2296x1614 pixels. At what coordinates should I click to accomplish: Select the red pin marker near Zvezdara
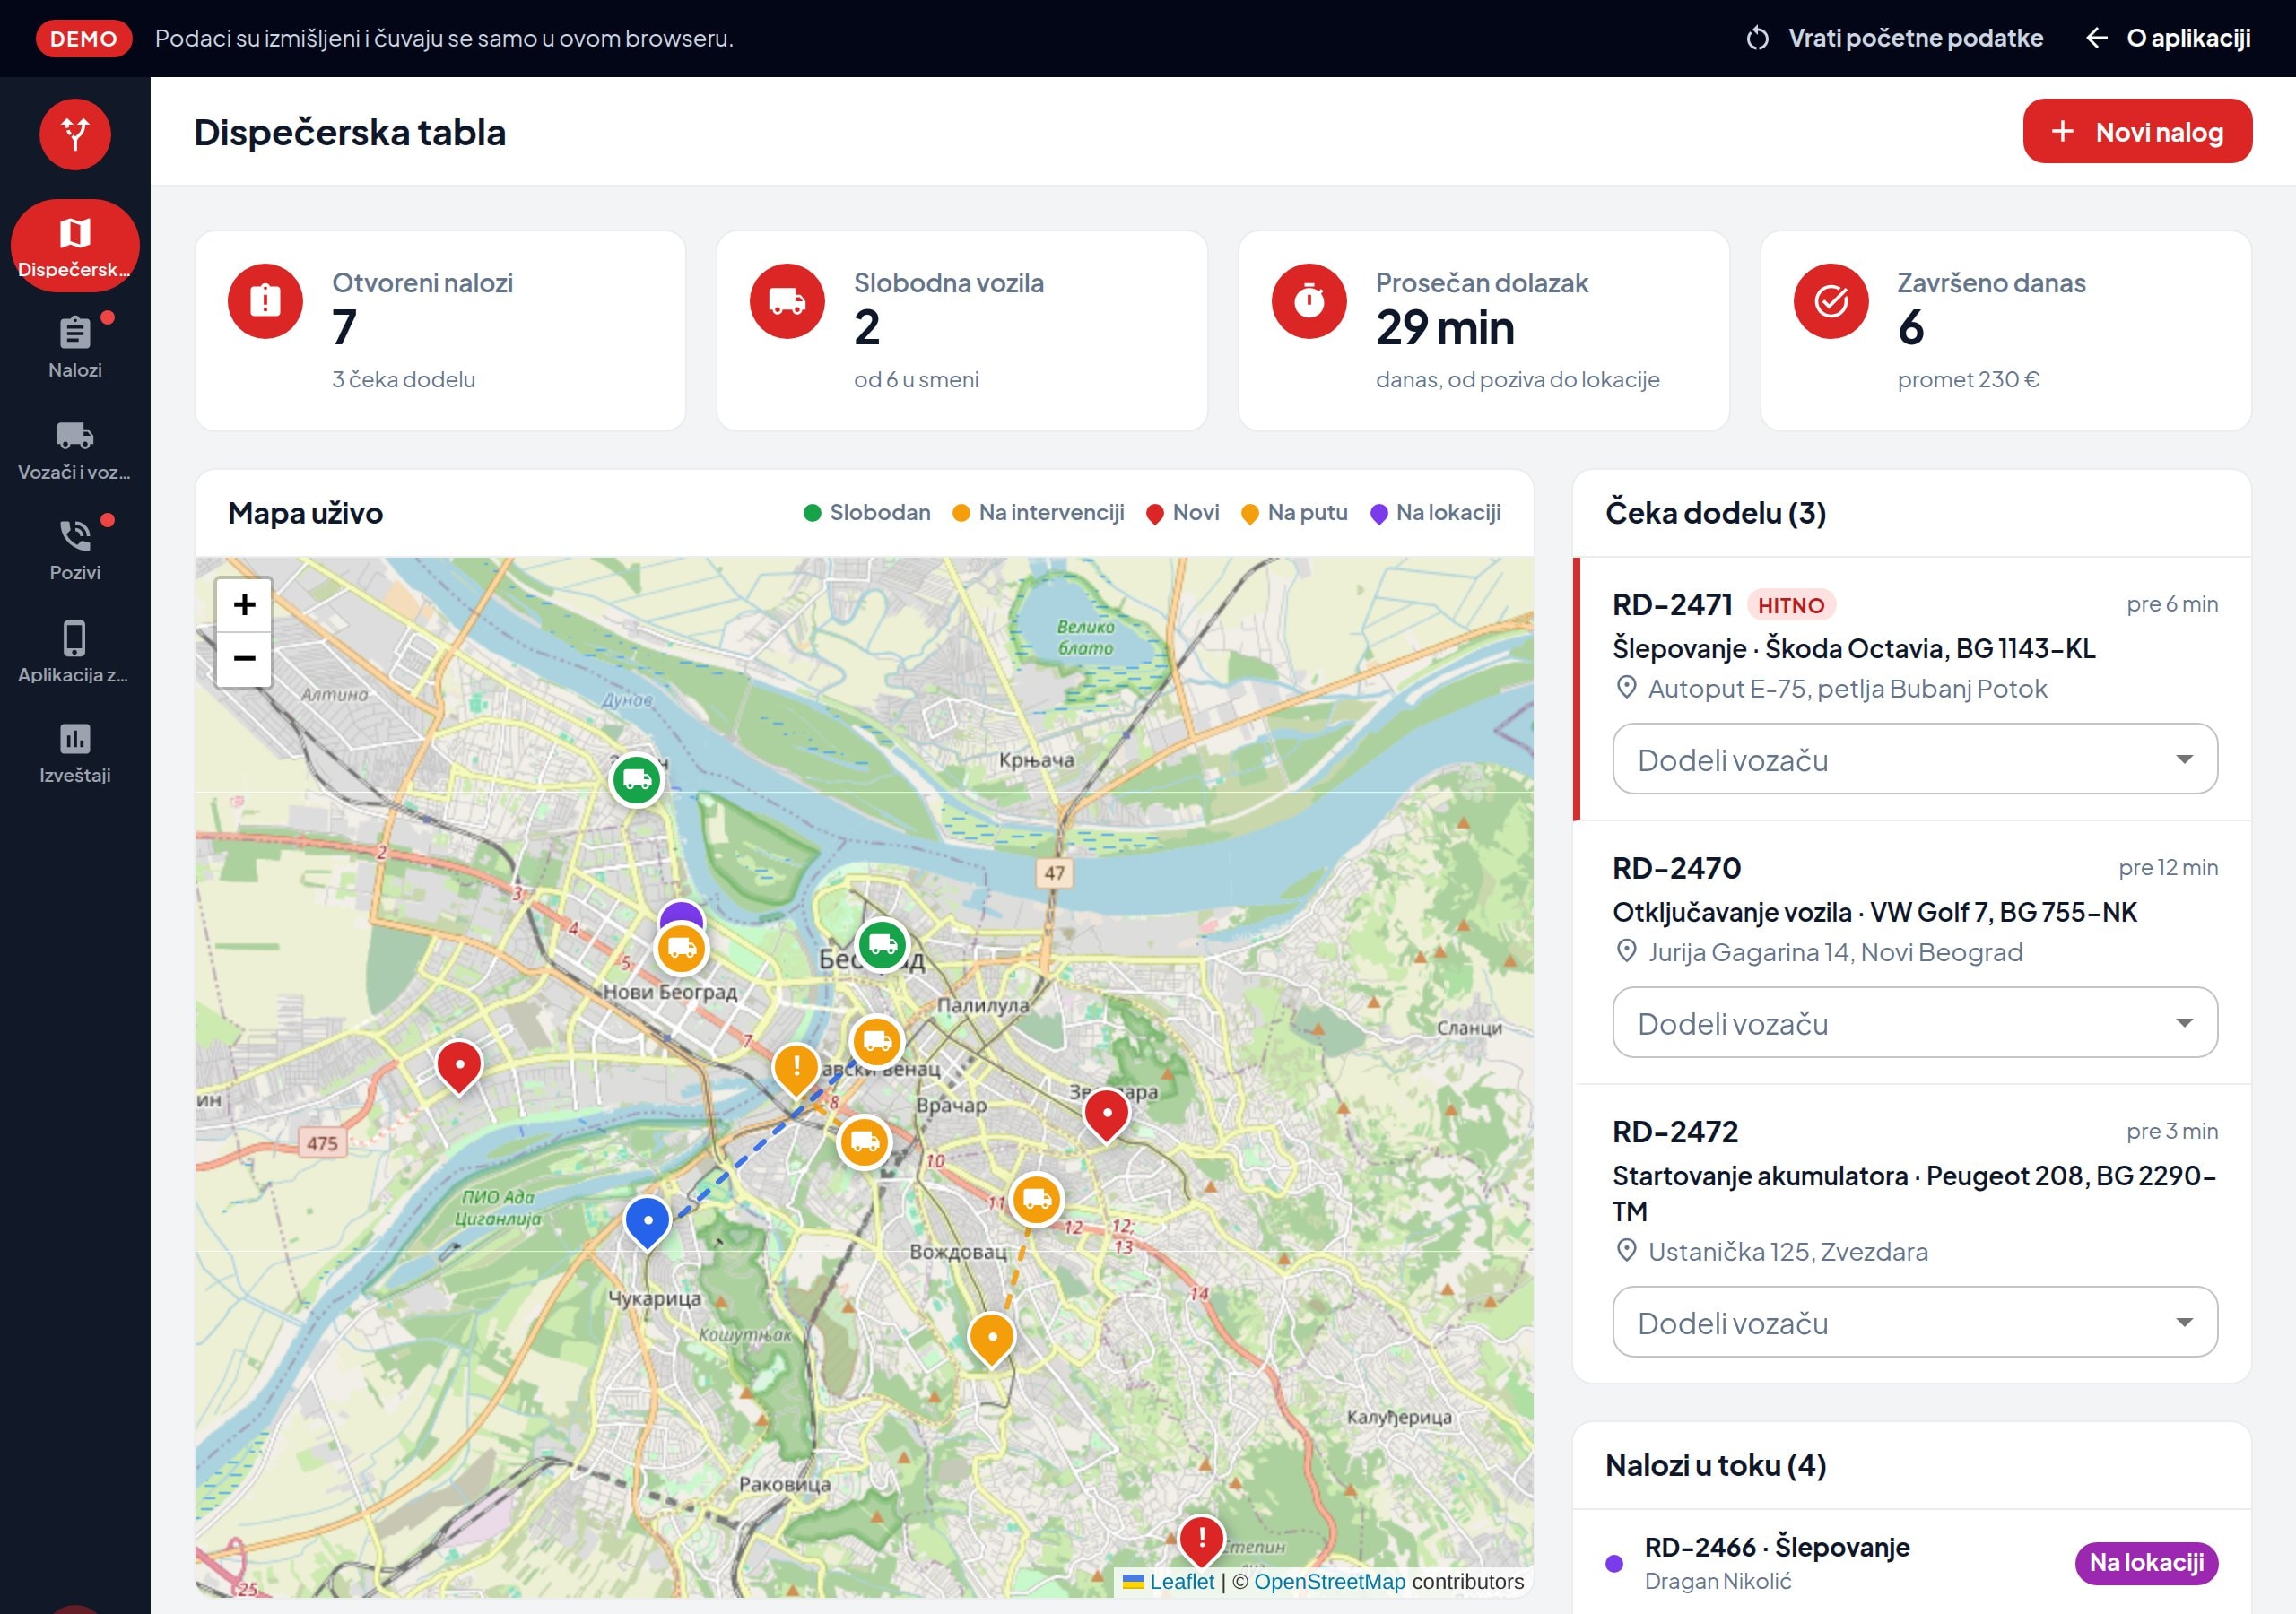(x=1107, y=1114)
